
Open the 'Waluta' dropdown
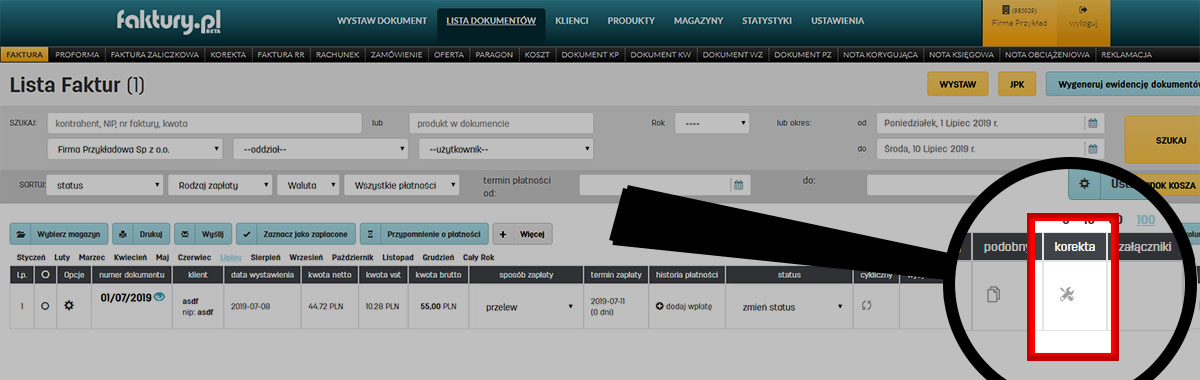point(307,185)
